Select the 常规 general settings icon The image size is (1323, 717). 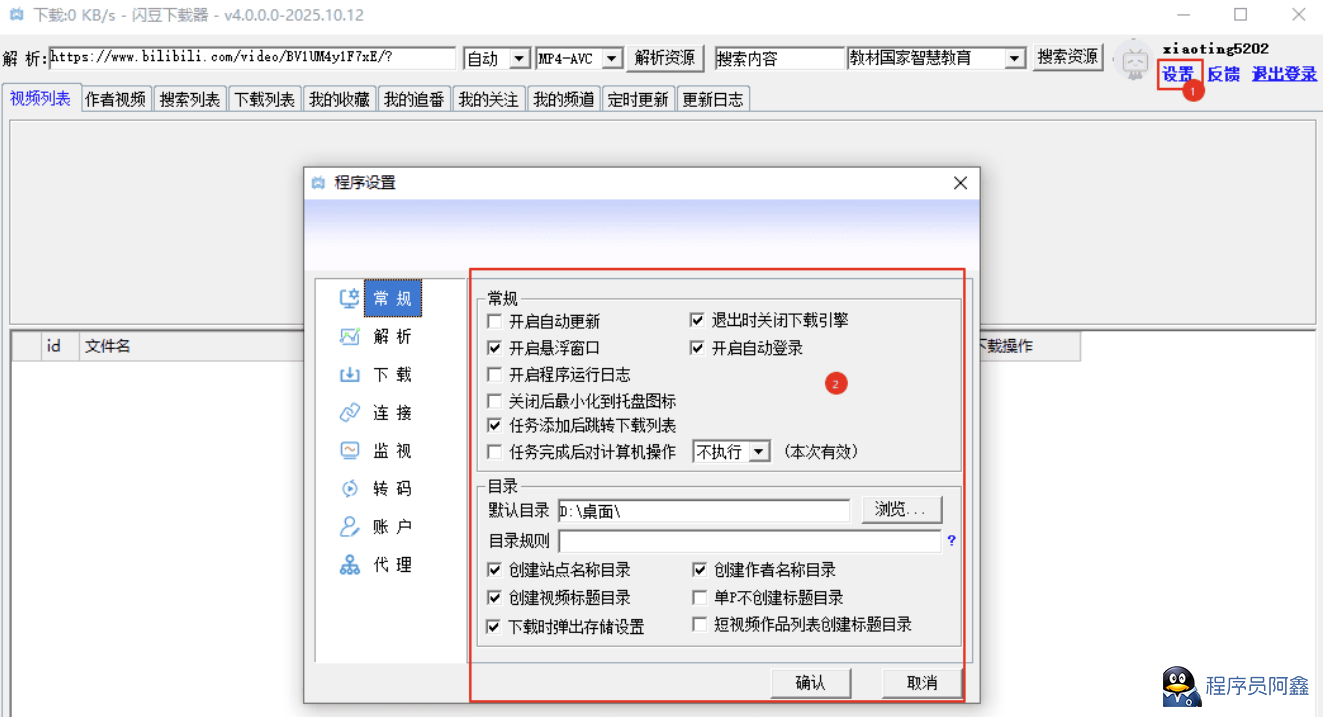pos(349,299)
